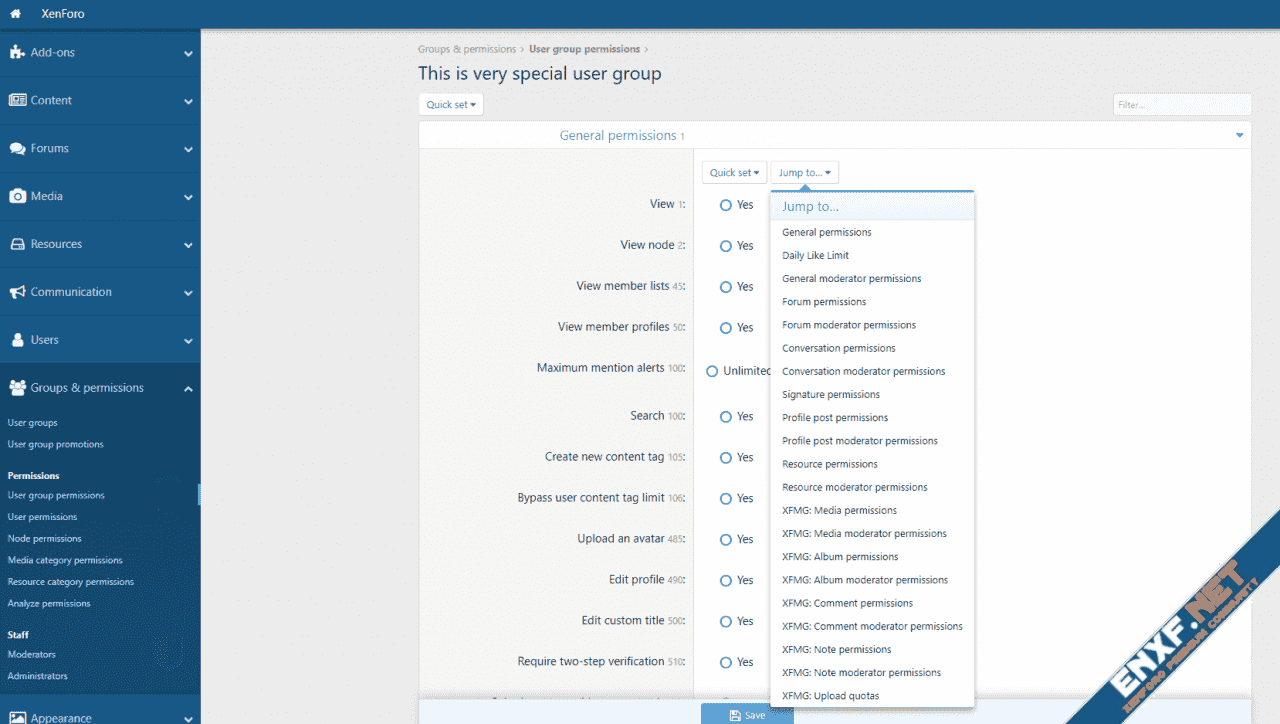Open Node permissions in sidebar

click(x=45, y=539)
